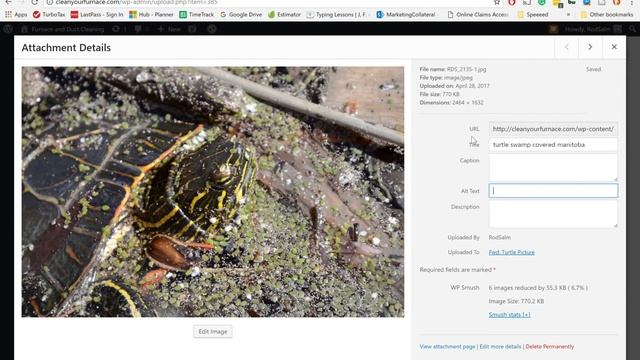
Task: Click the WordPress logo in the admin bar
Action: (8, 29)
